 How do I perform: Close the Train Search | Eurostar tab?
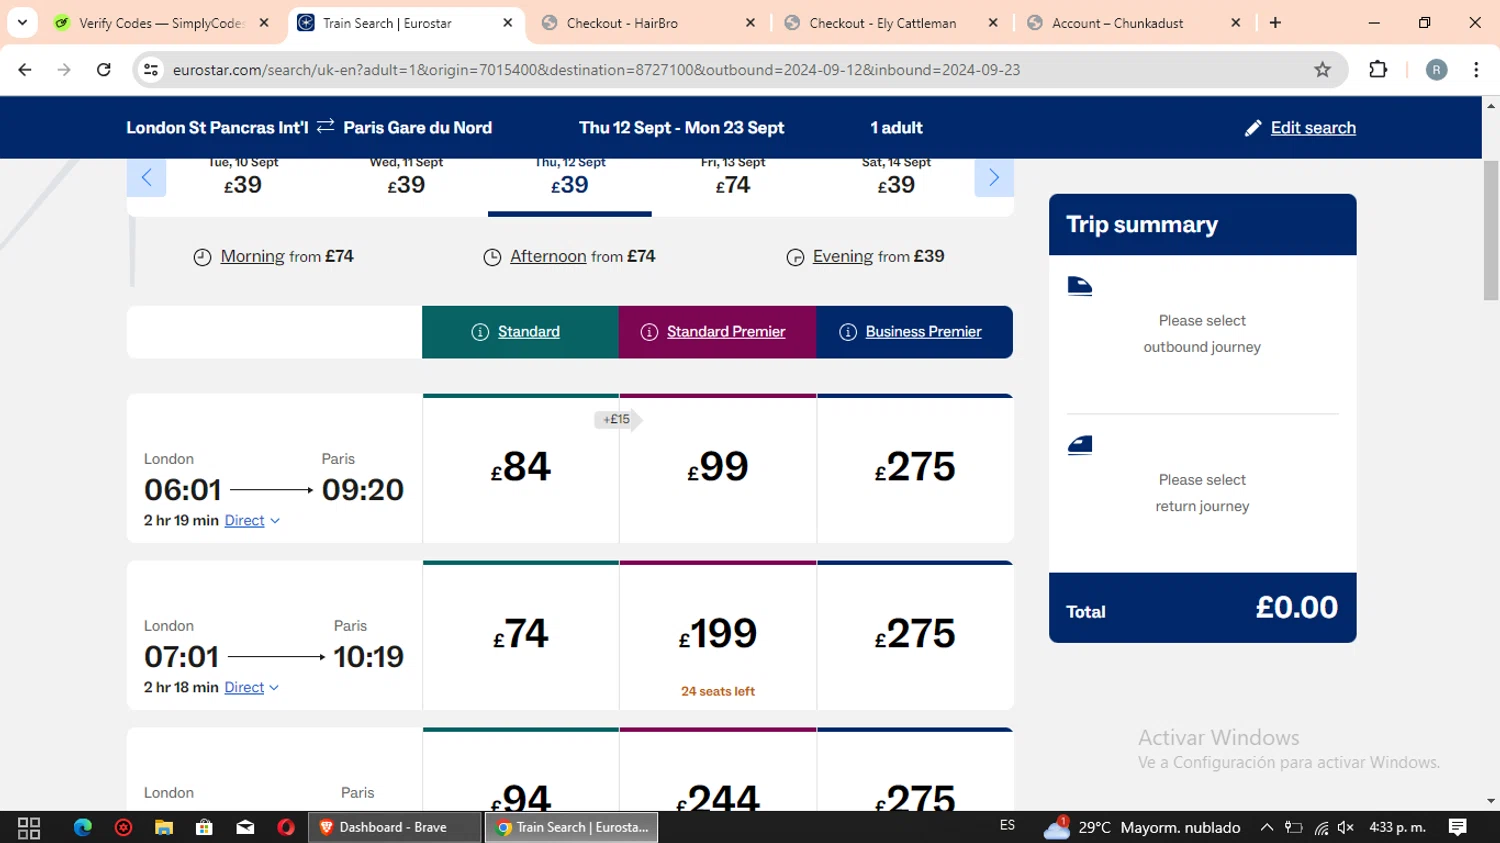(507, 22)
